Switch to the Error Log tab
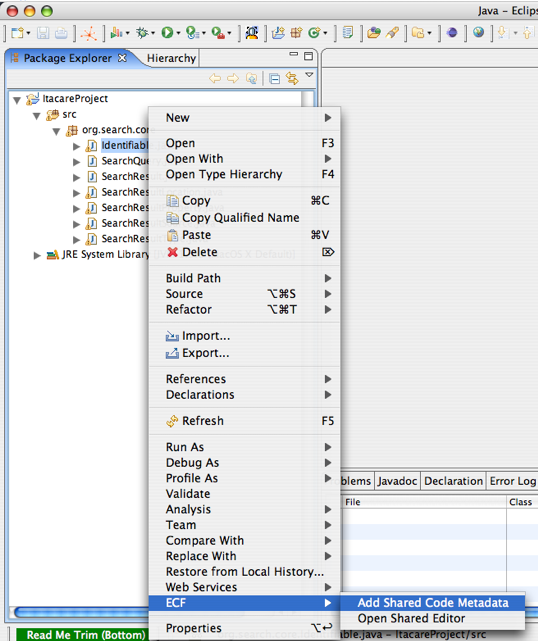The width and height of the screenshot is (538, 641). pyautogui.click(x=513, y=481)
